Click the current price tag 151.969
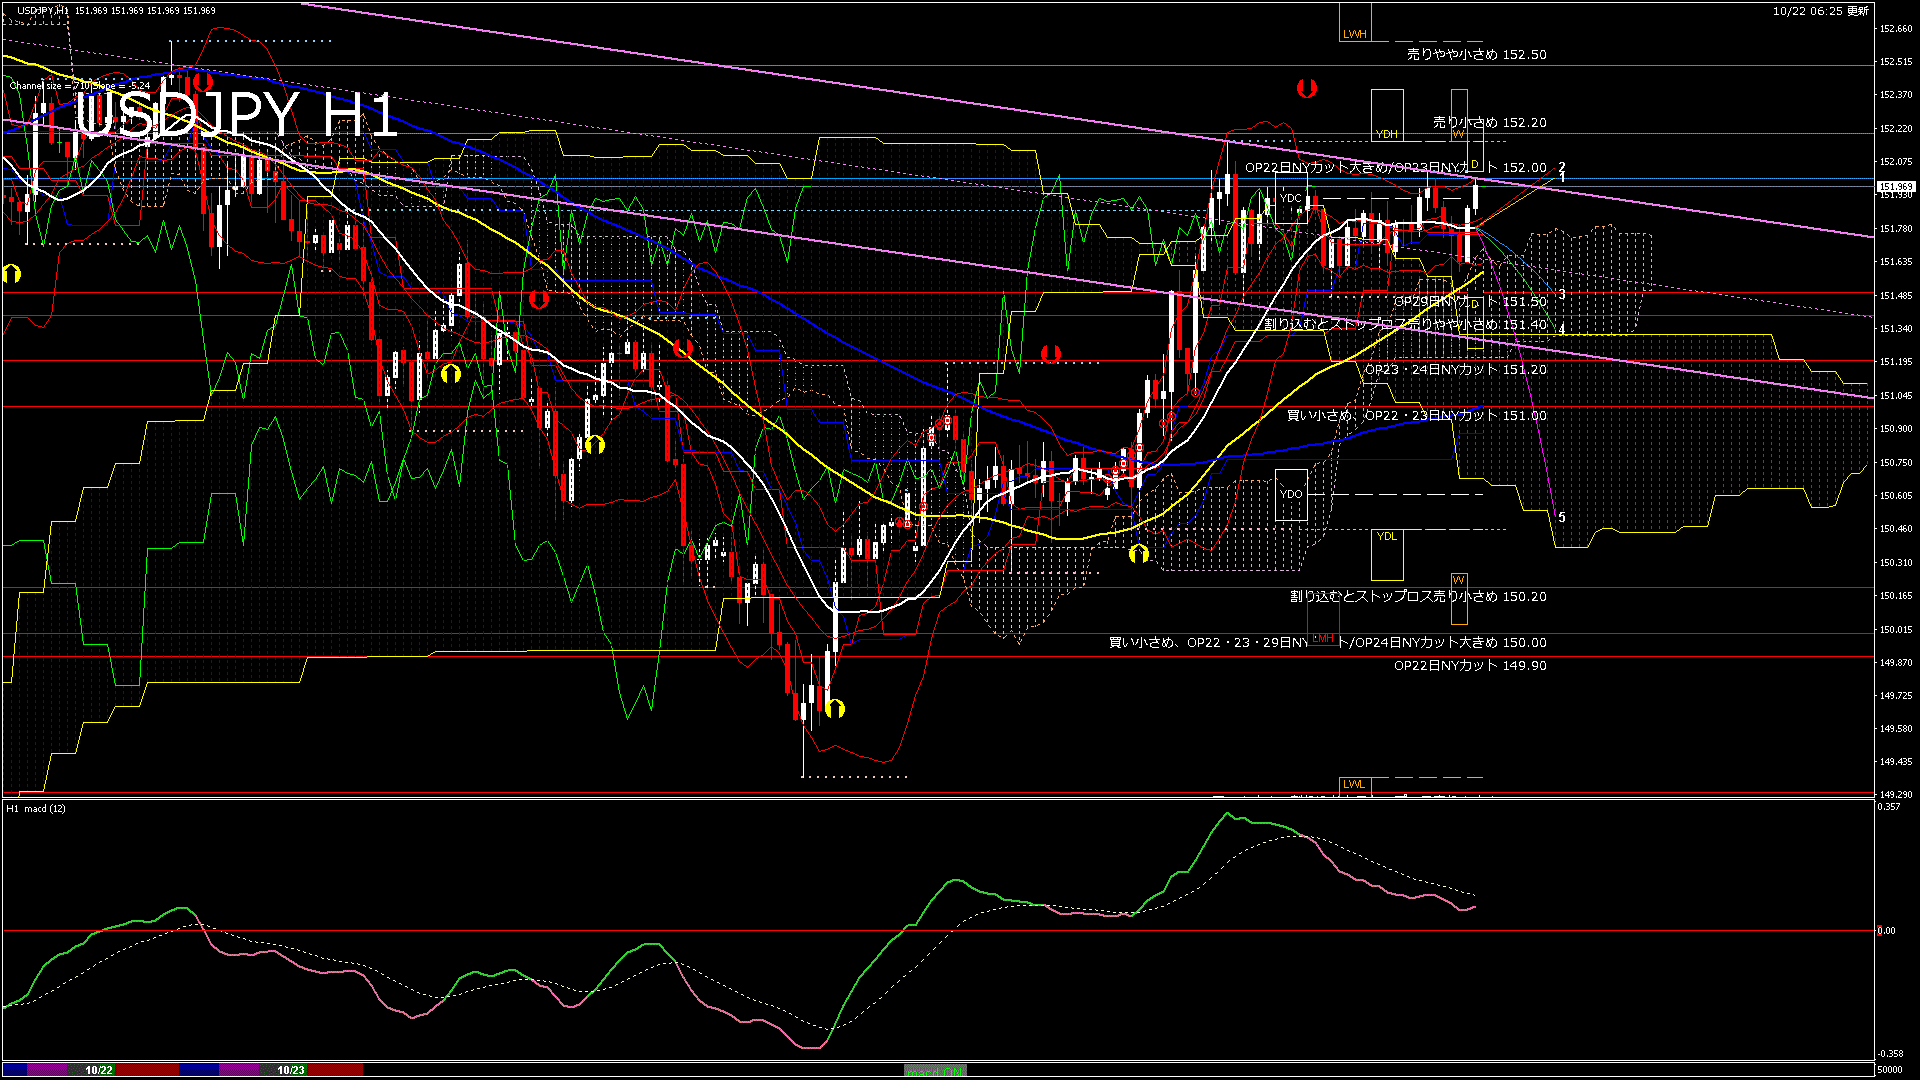The image size is (1920, 1080). 1895,187
